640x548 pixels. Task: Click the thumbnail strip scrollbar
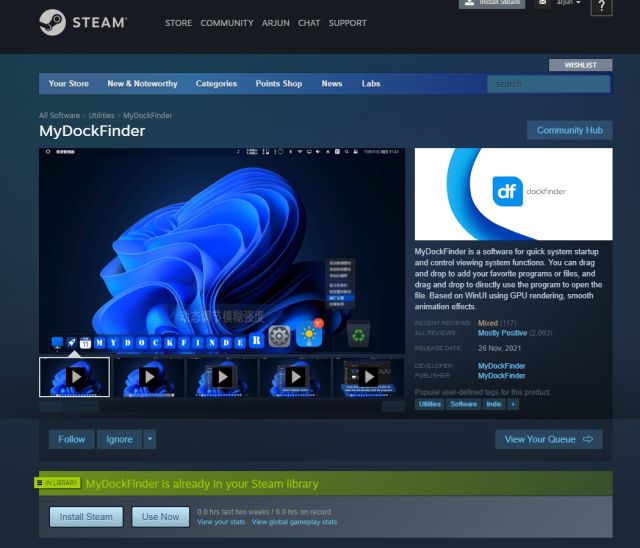222,406
